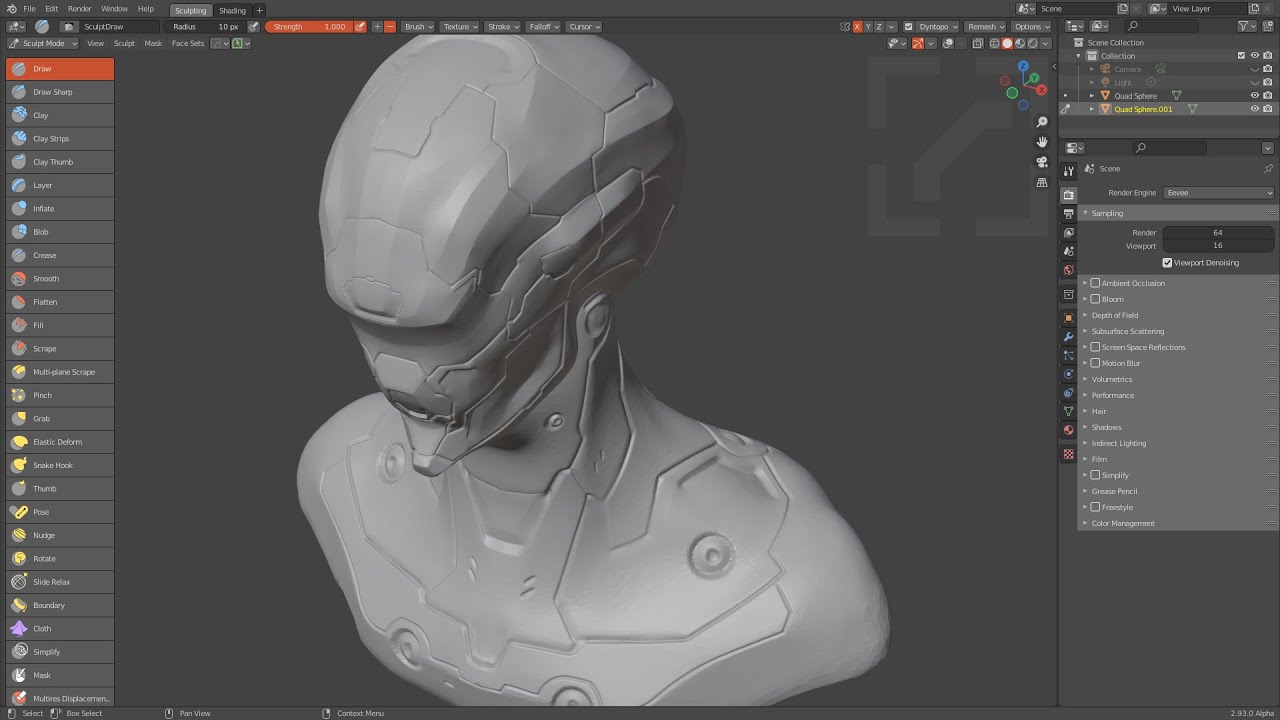Screen dimensions: 1280x720
Task: Select the Cloth brush
Action: 59,628
